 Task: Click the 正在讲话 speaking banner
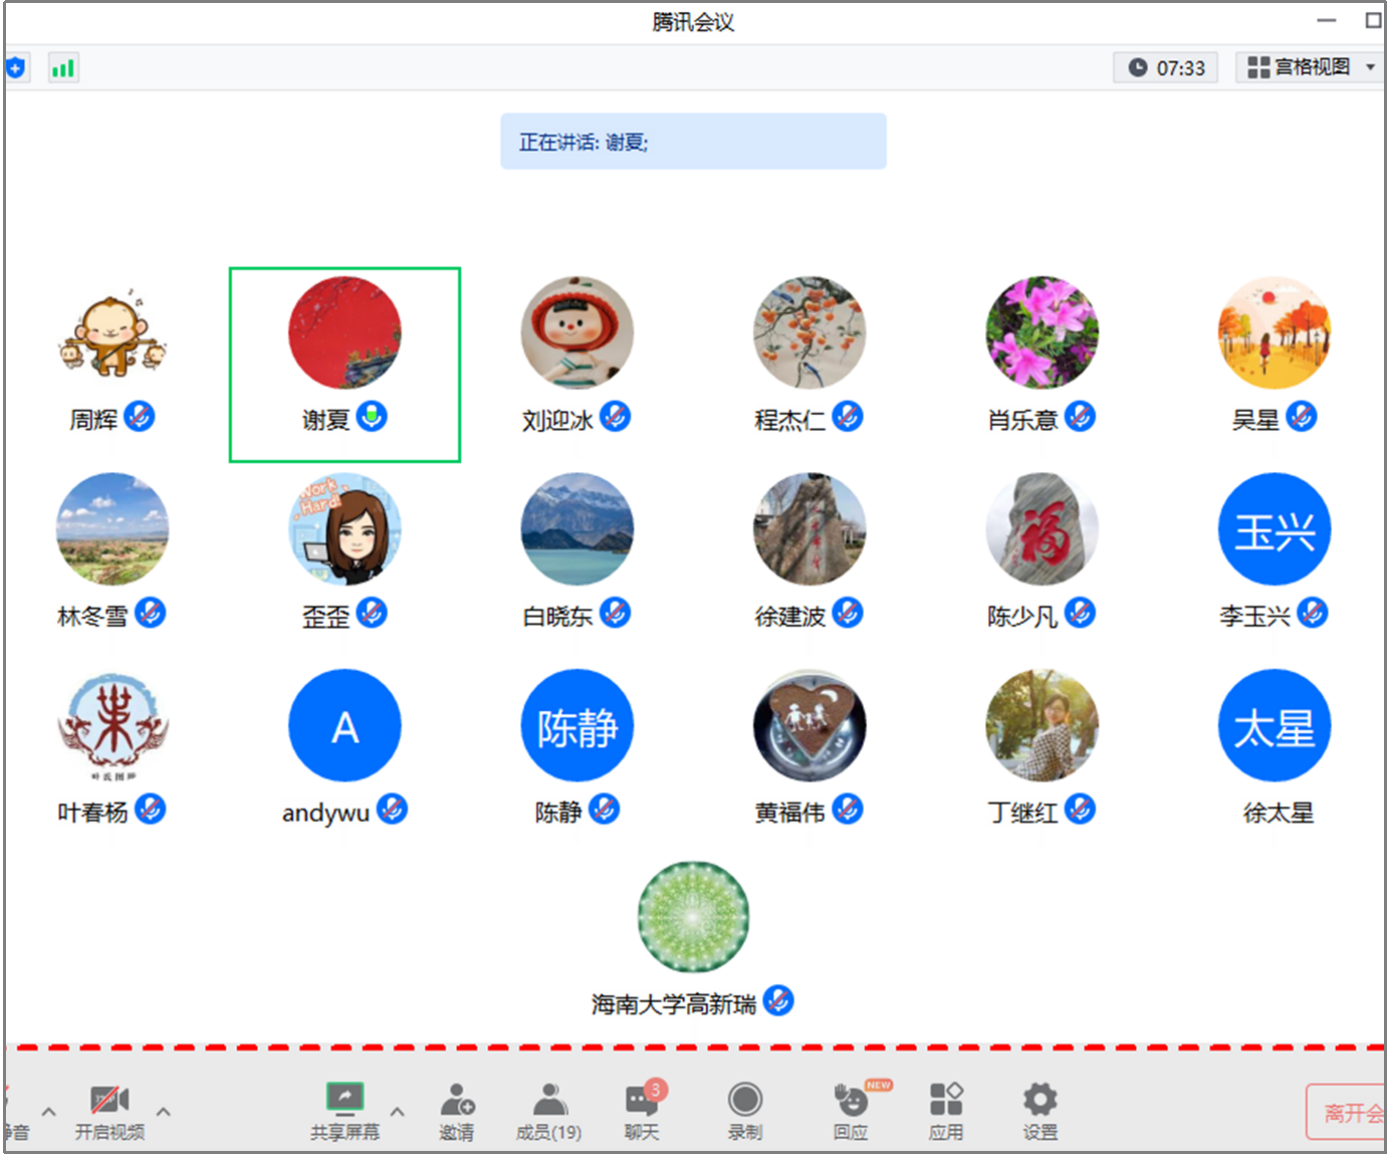click(x=693, y=142)
